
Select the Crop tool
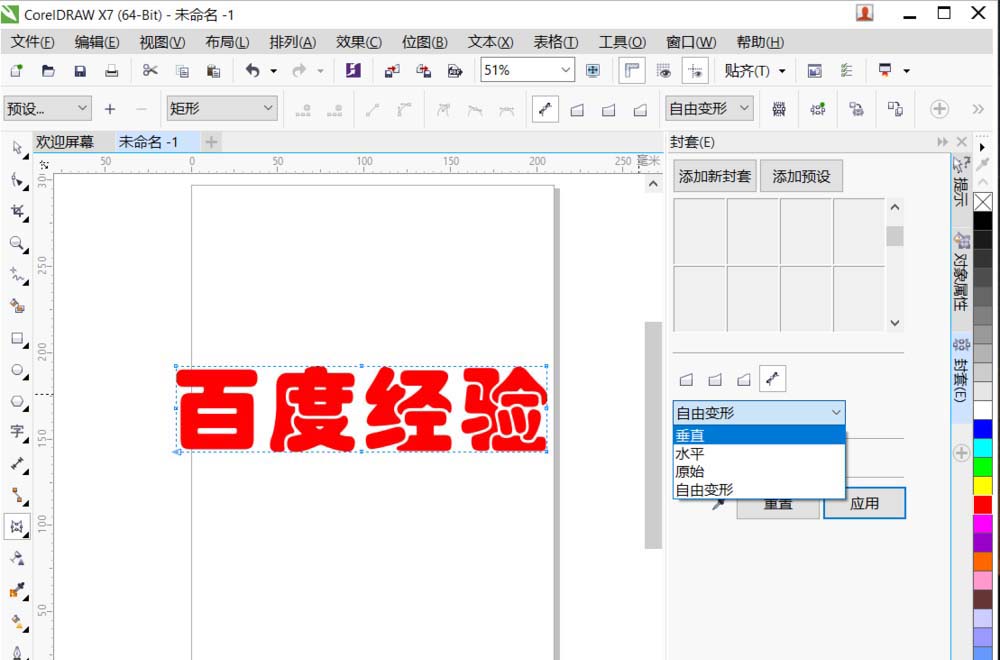(17, 211)
